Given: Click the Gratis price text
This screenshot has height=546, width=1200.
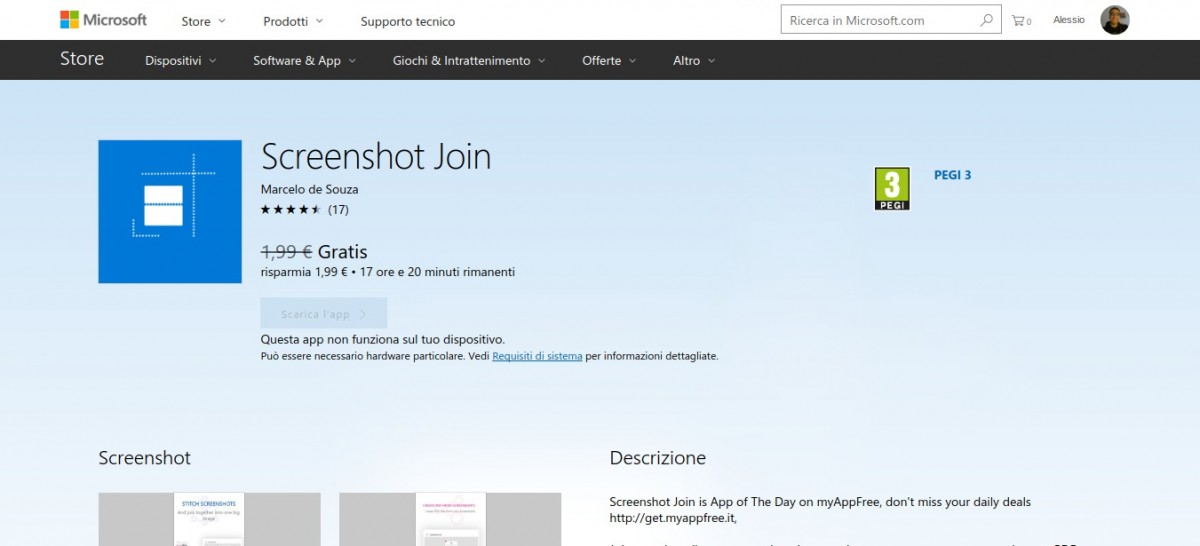Looking at the screenshot, I should 343,252.
